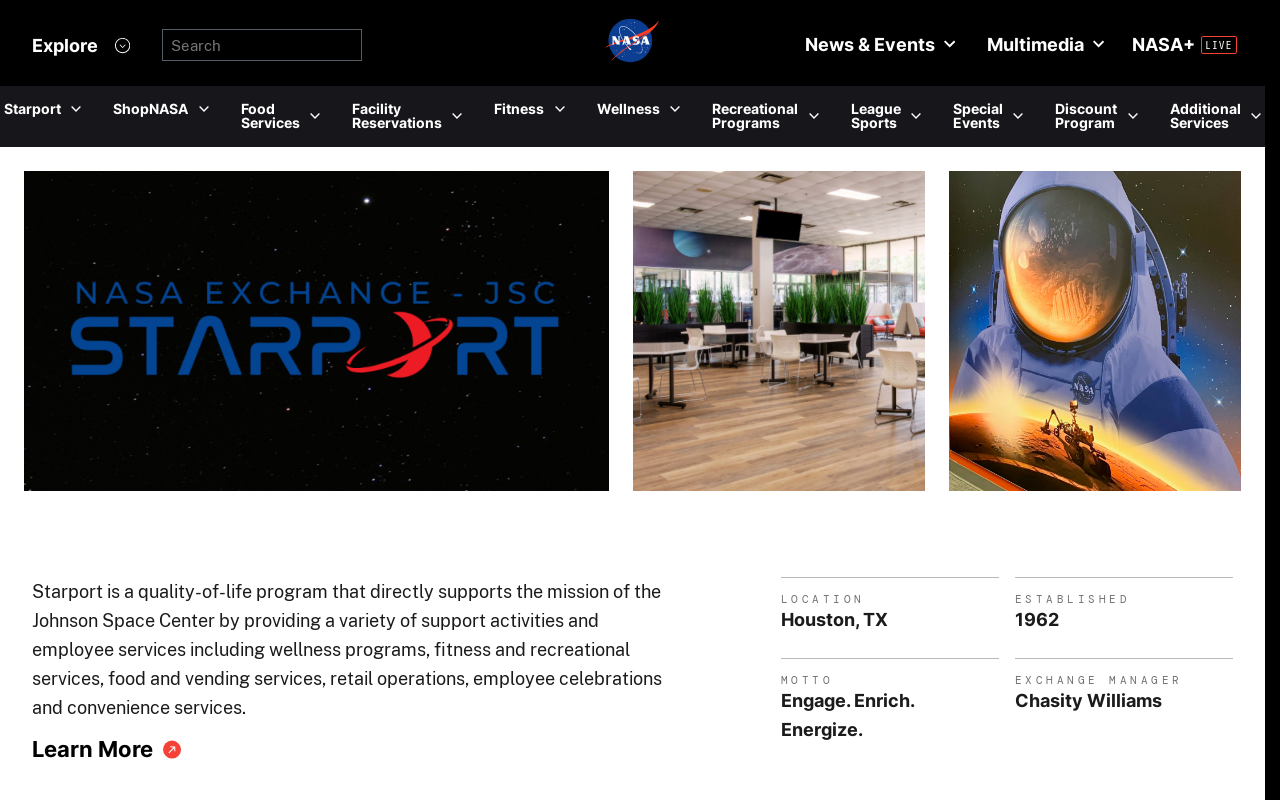Click the cafeteria dining room photo
The height and width of the screenshot is (800, 1280).
pyautogui.click(x=779, y=331)
